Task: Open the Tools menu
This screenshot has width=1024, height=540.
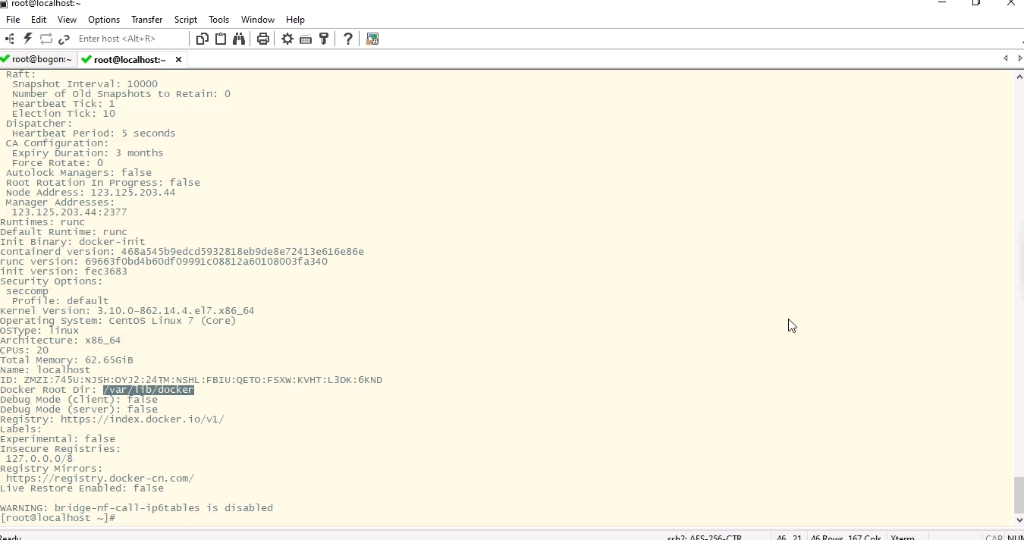Action: click(x=219, y=20)
